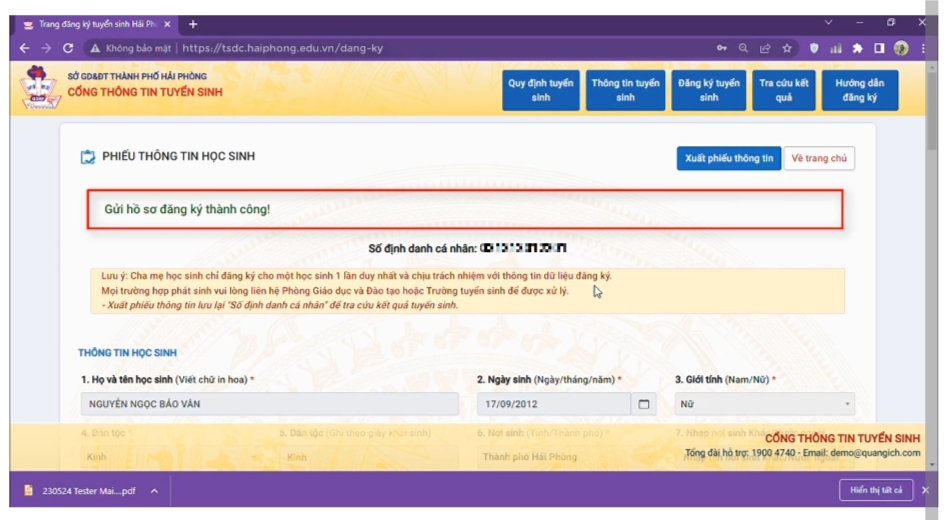Open the Hướng dẫn đăng ký page
The image size is (952, 520).
[x=859, y=90]
